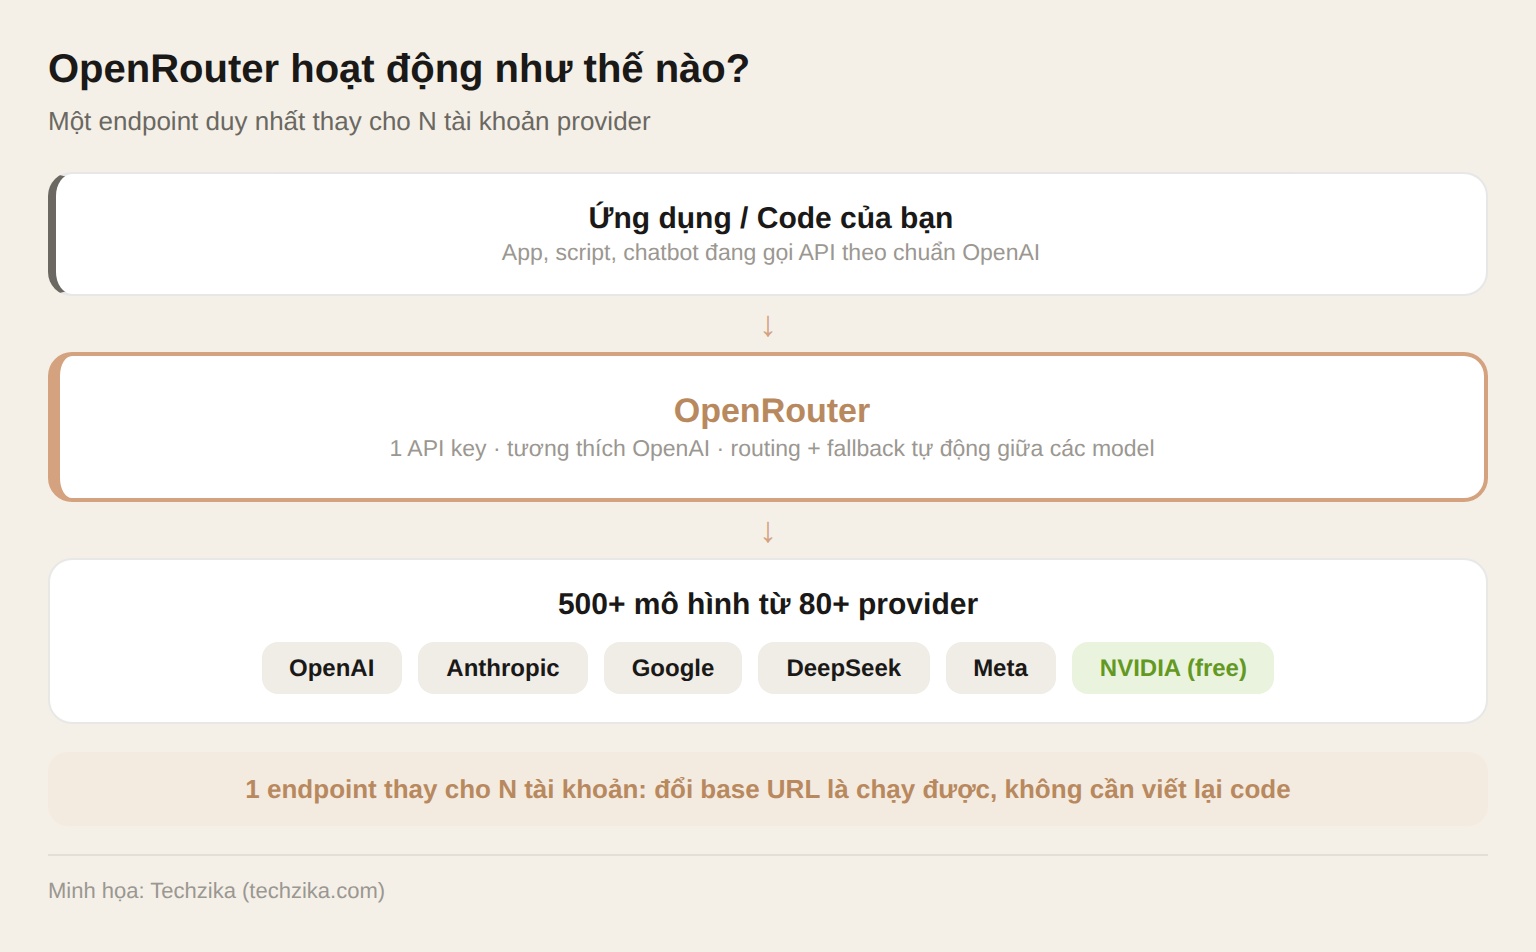Click subtitle 'Một endpoint duy nhất thay cho N tài khoản provider'

pyautogui.click(x=349, y=121)
